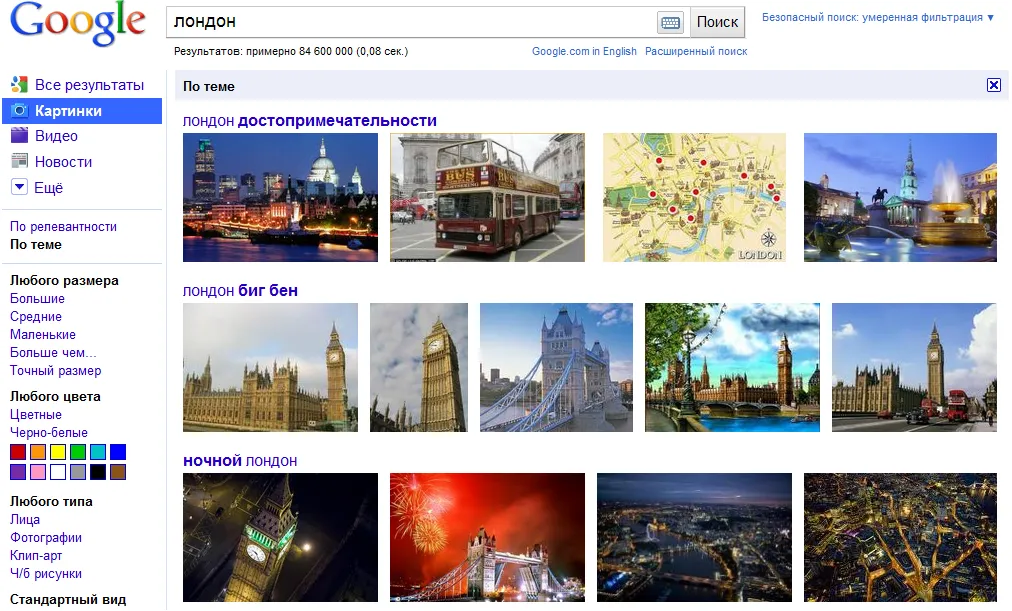Screen dimensions: 1012x611
Task: Open the Безопасный поиск filtering dropdown
Action: tap(878, 17)
